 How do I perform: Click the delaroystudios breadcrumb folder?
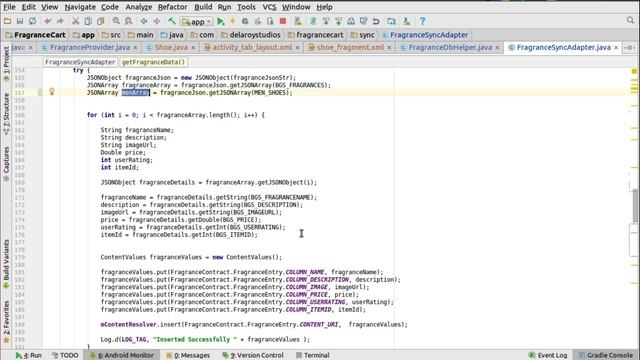click(251, 35)
